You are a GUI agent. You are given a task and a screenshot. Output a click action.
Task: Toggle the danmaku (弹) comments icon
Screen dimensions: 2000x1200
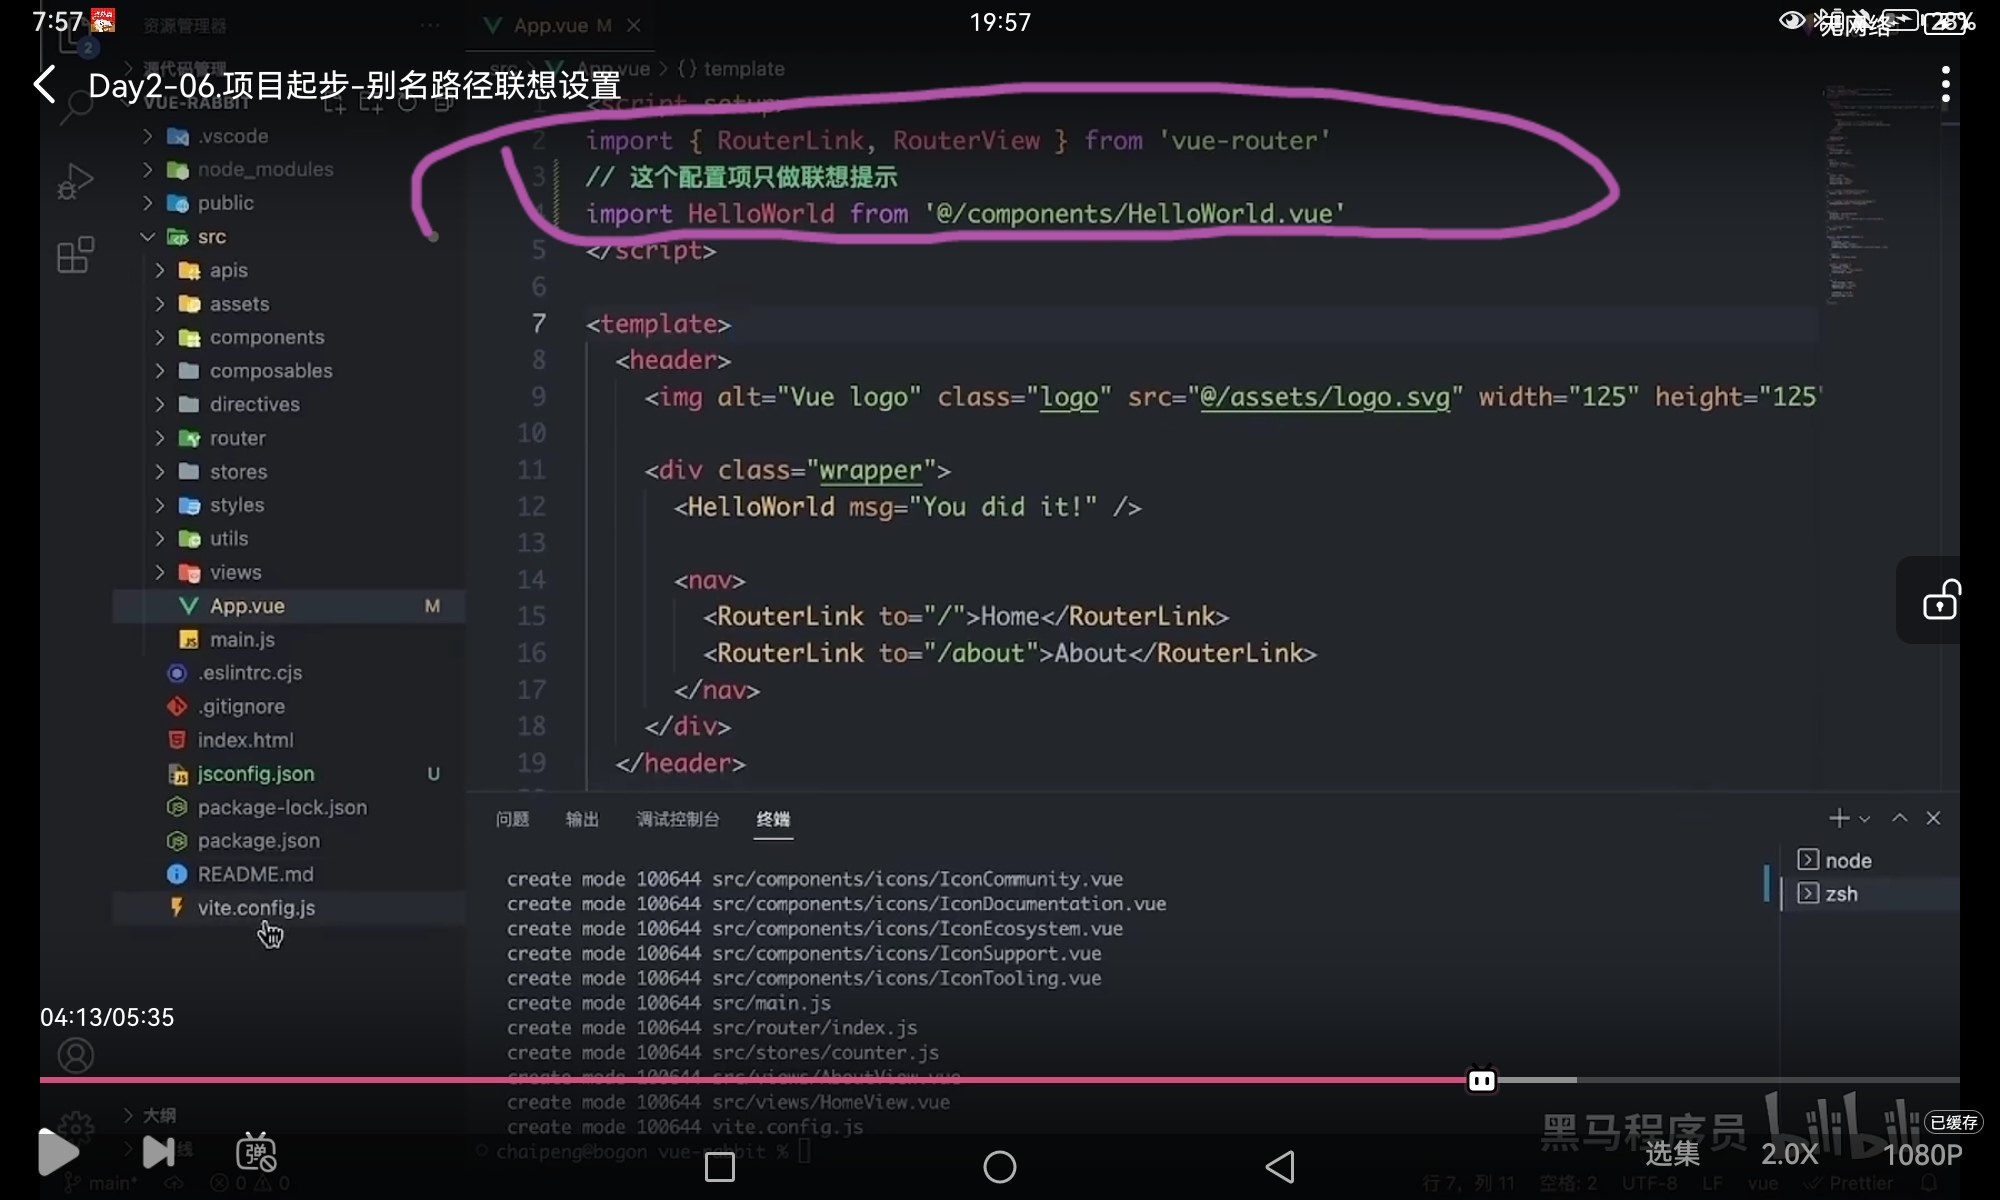click(256, 1152)
